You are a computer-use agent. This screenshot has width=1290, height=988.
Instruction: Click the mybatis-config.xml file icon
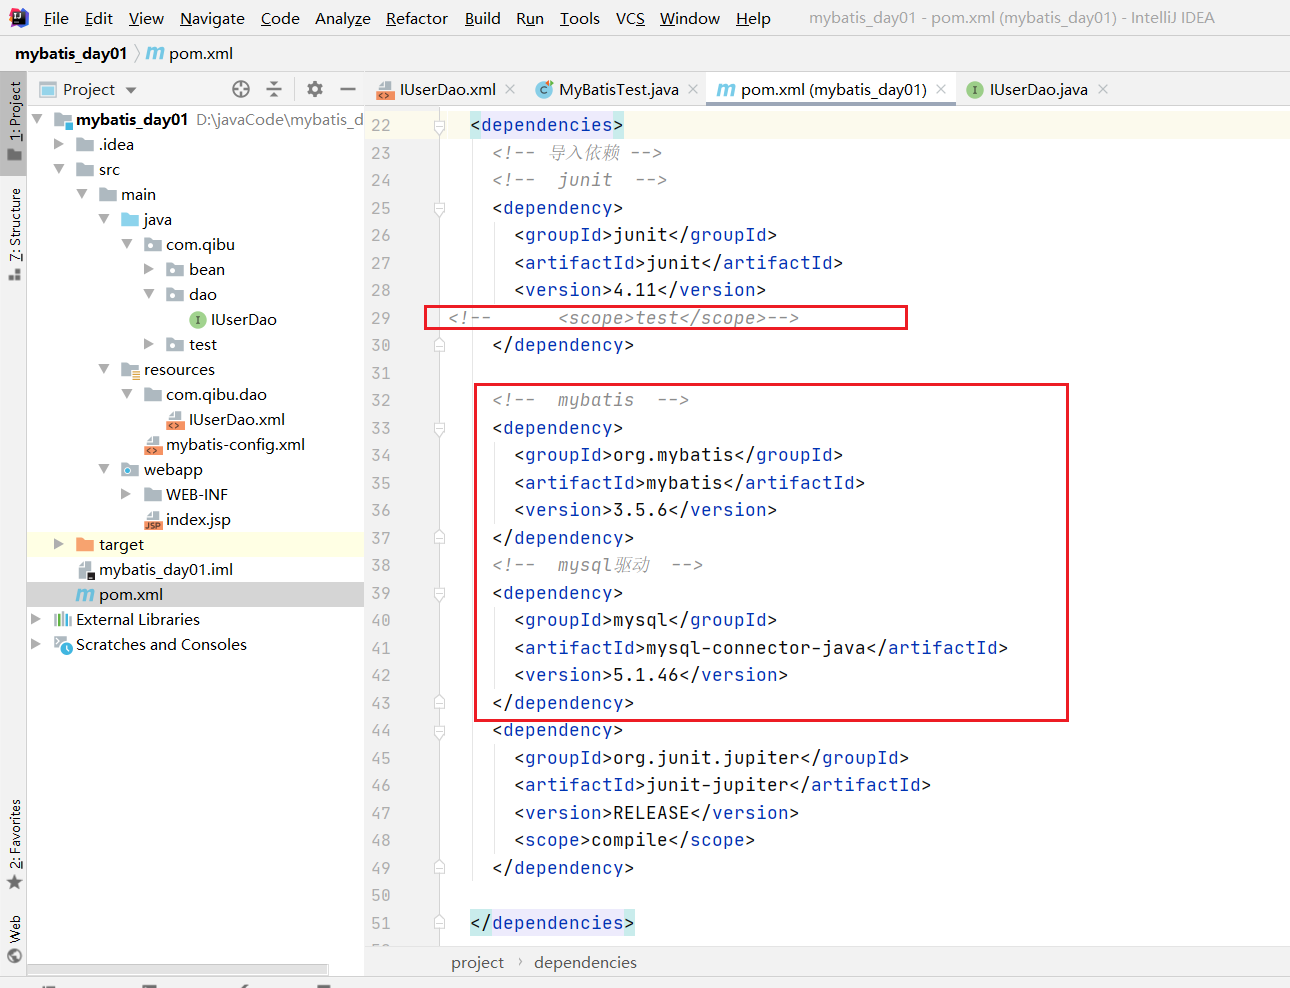pos(153,445)
